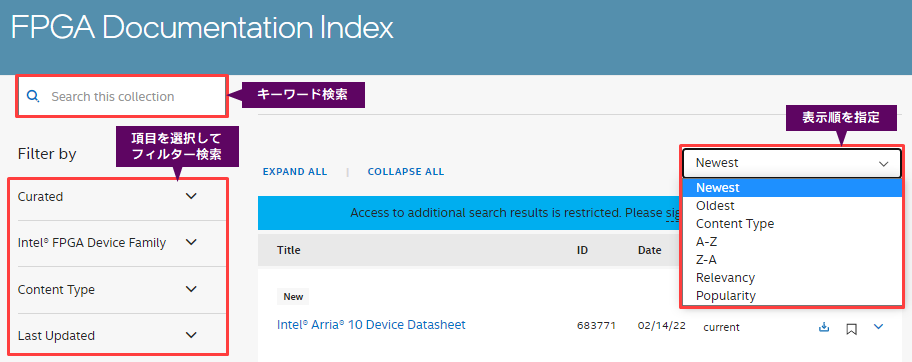Open the Newest sort order dropdown
912x362 pixels.
point(792,164)
